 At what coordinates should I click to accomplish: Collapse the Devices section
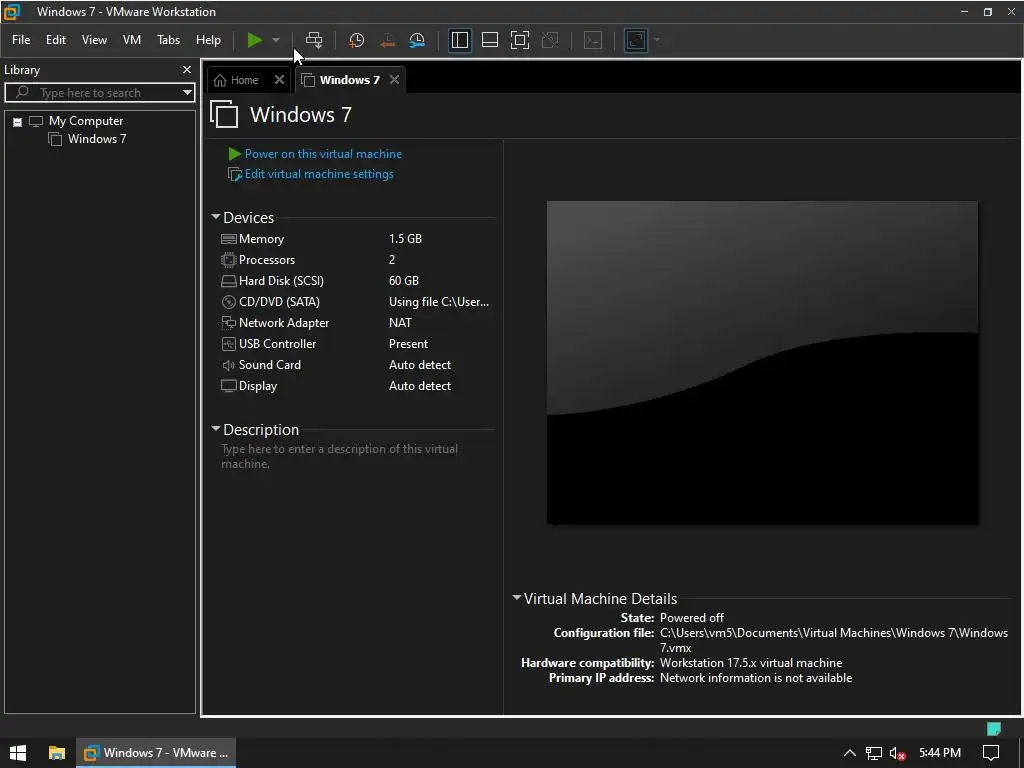(216, 217)
